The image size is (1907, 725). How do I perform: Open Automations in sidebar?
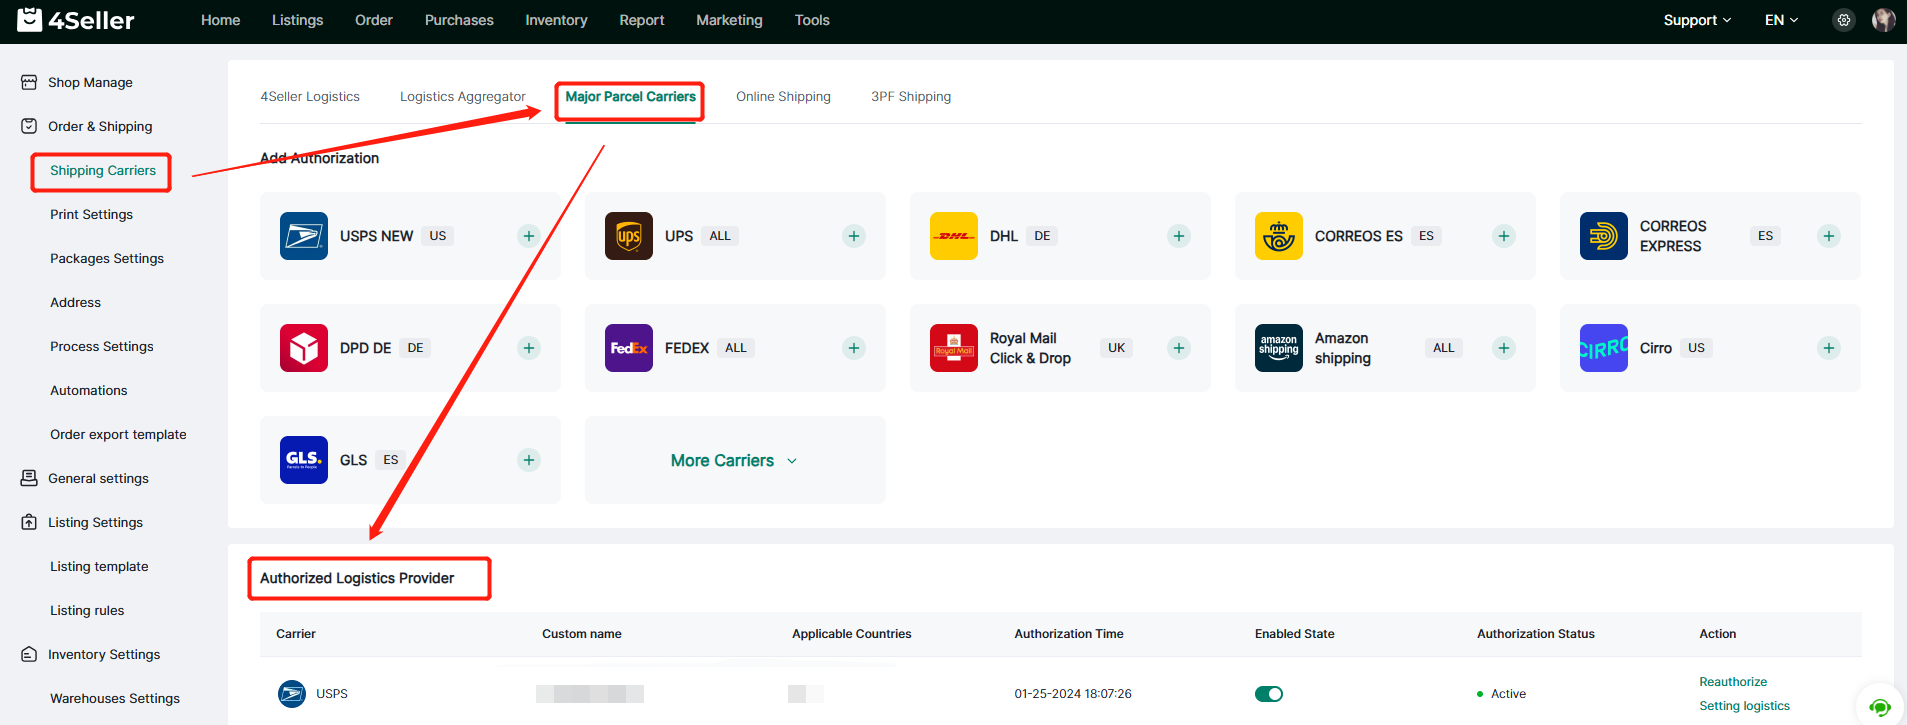point(89,390)
